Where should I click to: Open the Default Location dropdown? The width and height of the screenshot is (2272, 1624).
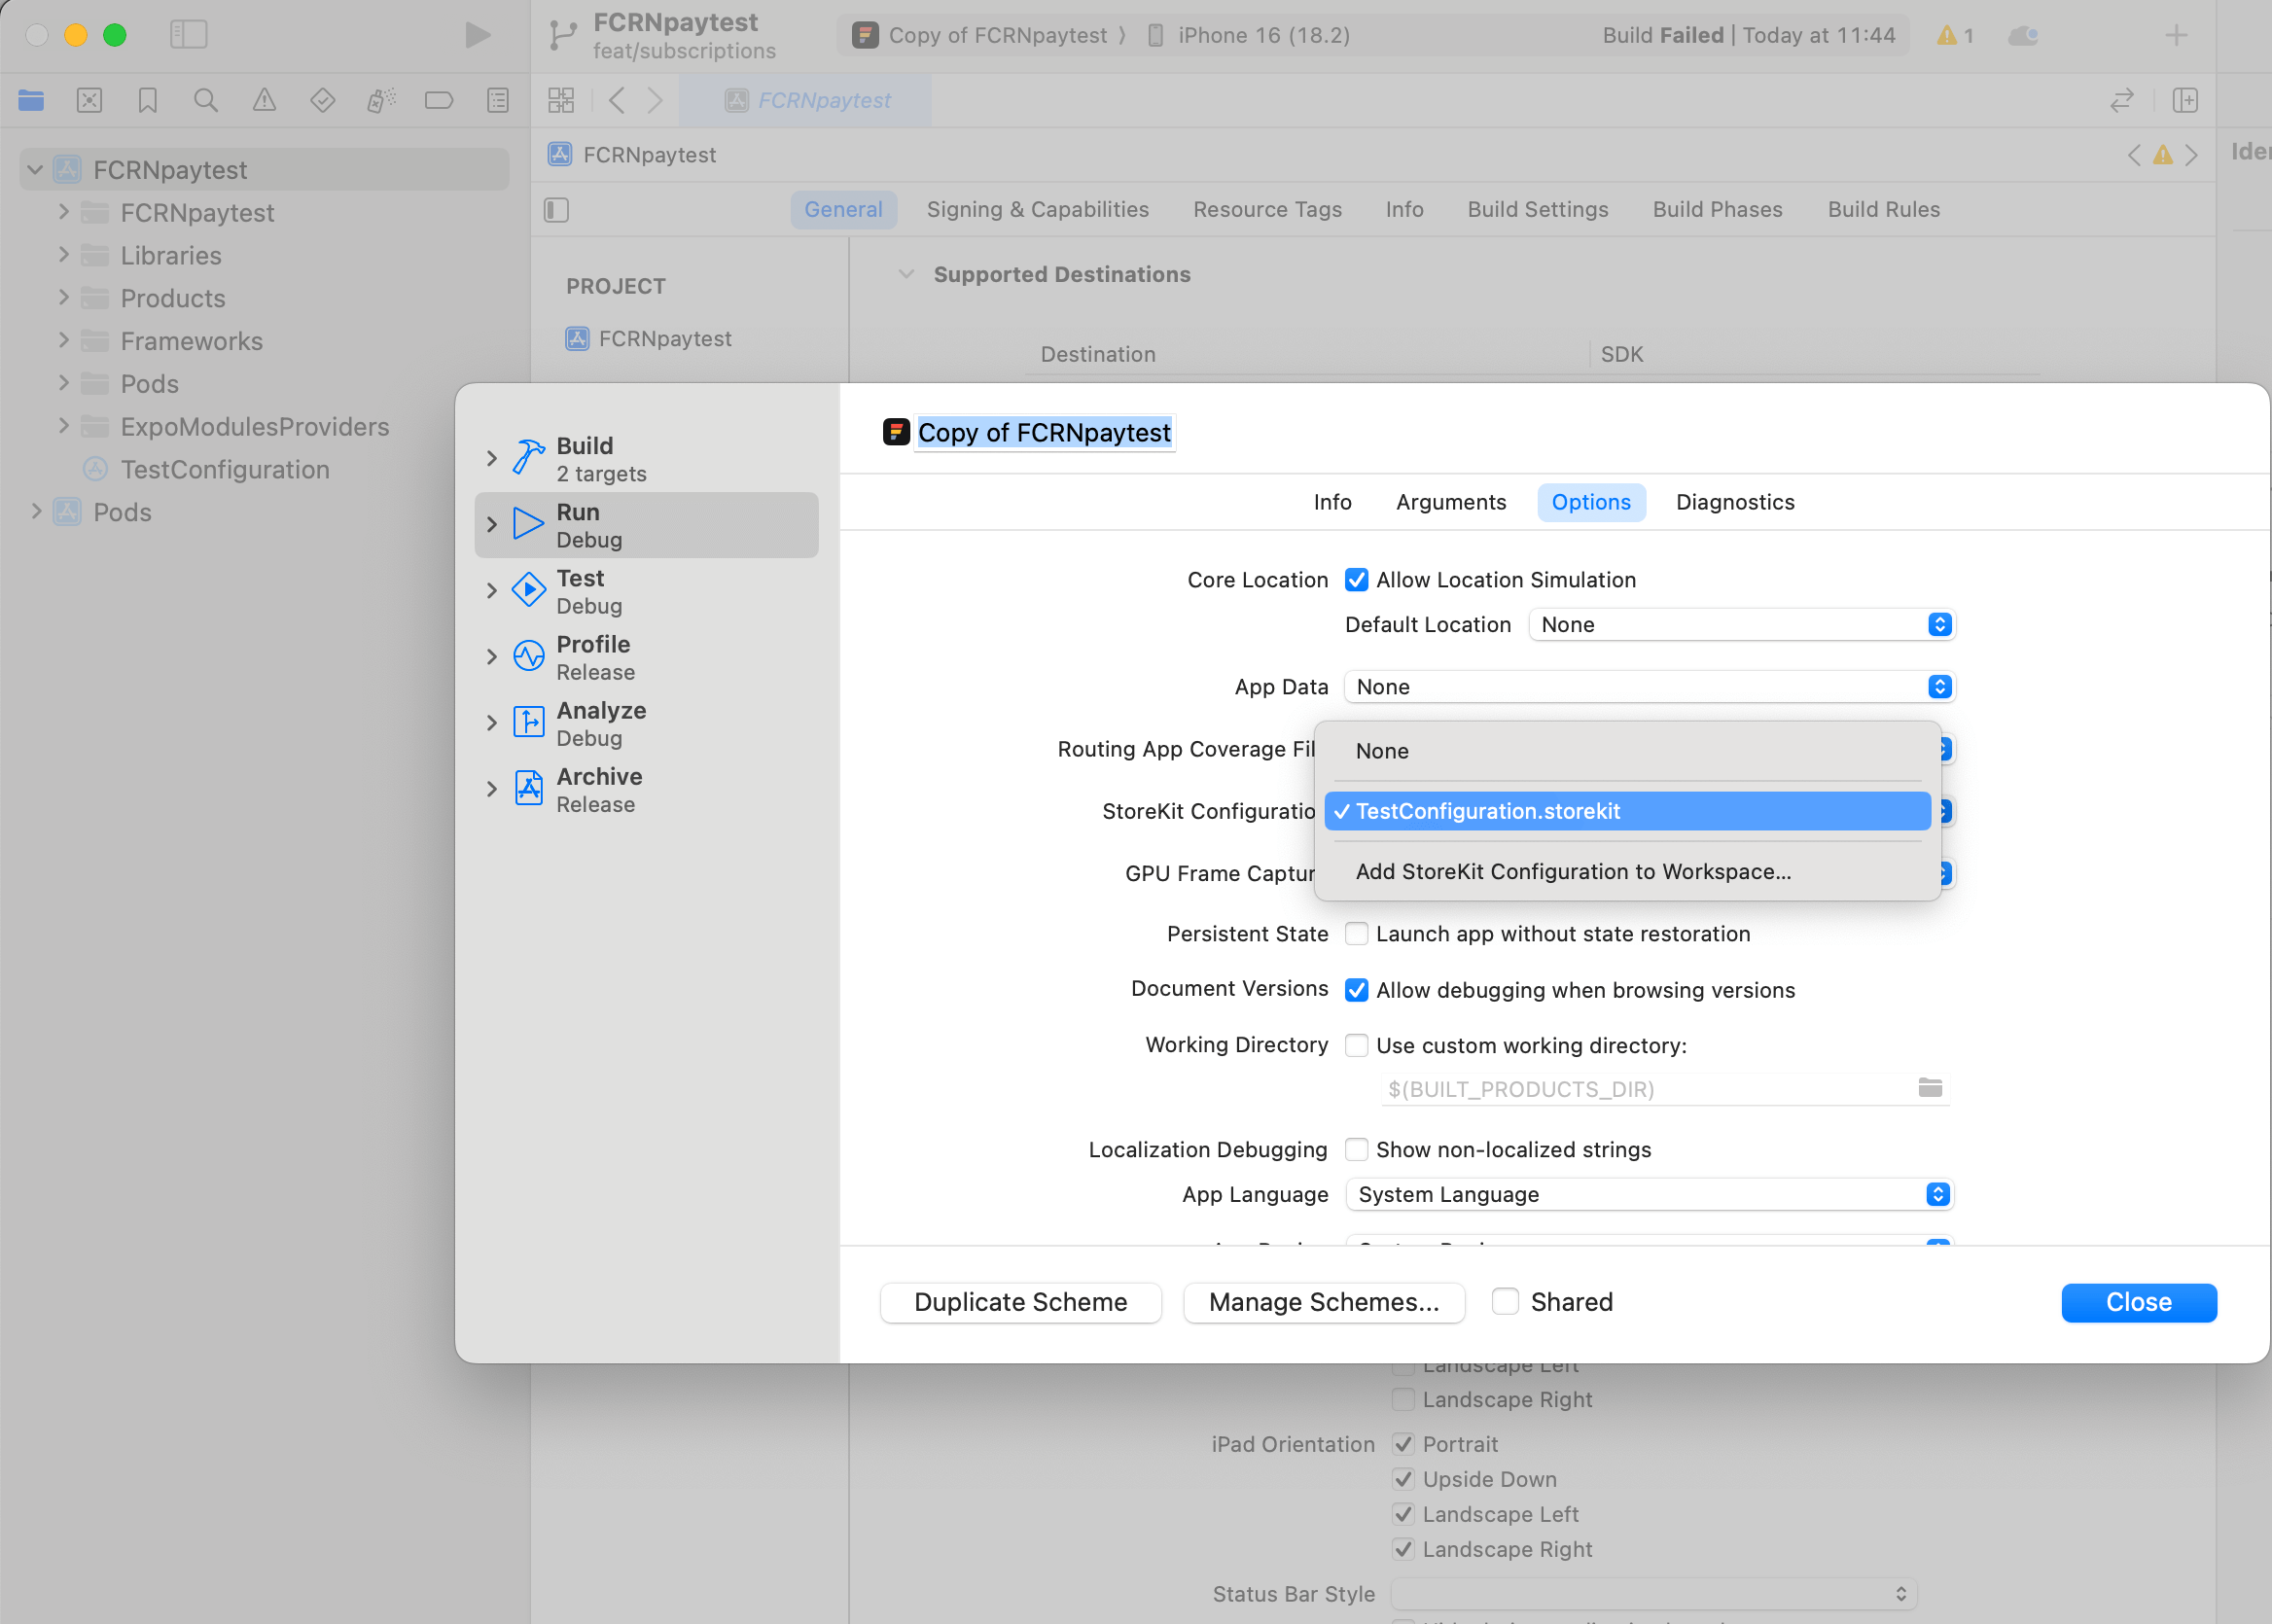point(1741,624)
